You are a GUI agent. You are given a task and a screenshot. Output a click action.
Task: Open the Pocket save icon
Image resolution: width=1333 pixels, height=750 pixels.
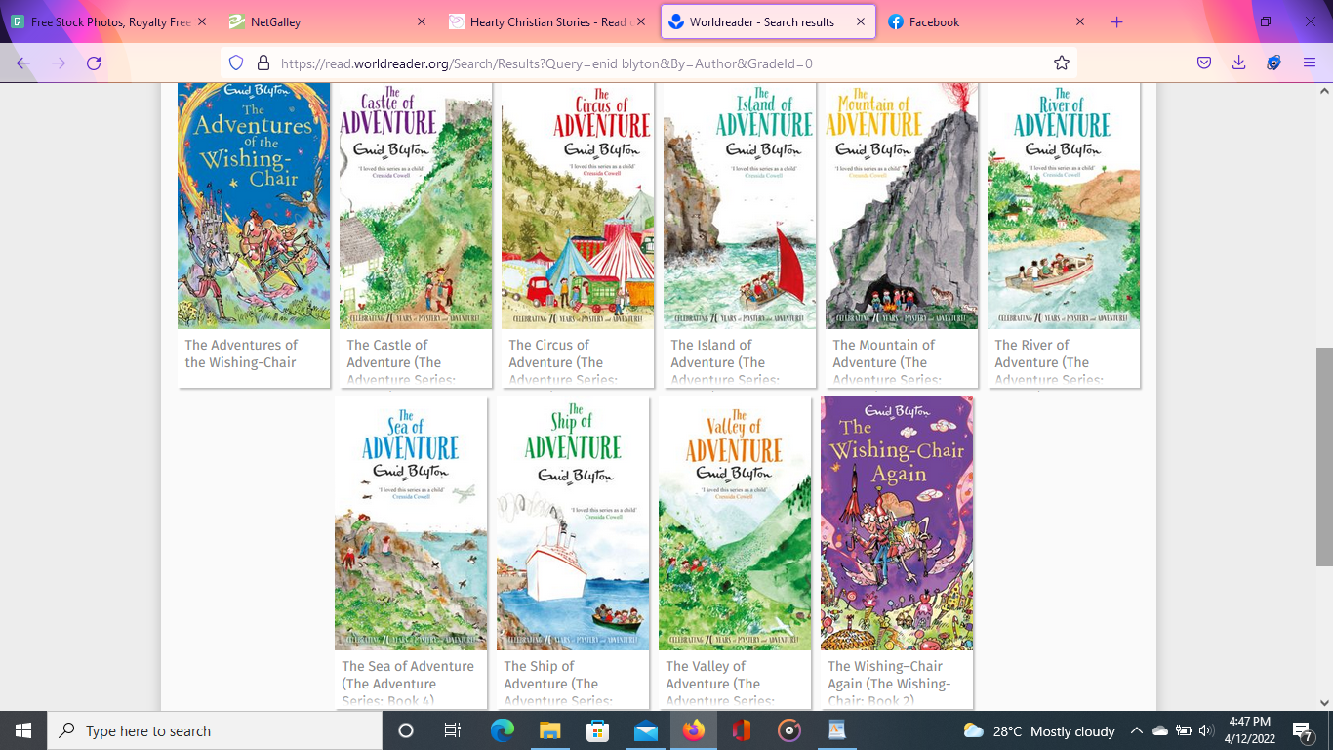pos(1204,63)
